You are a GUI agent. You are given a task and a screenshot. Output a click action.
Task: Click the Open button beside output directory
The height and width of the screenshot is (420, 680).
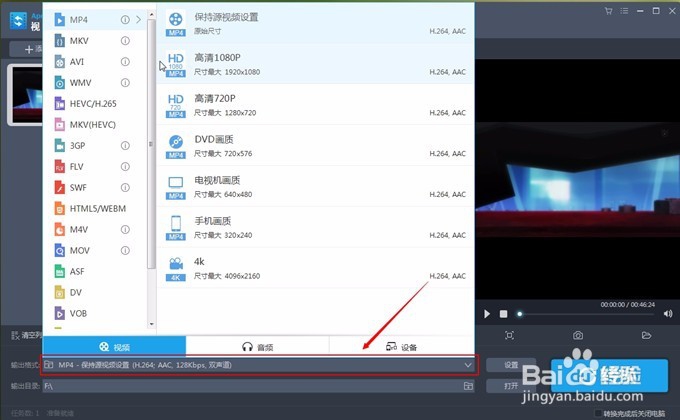click(510, 386)
